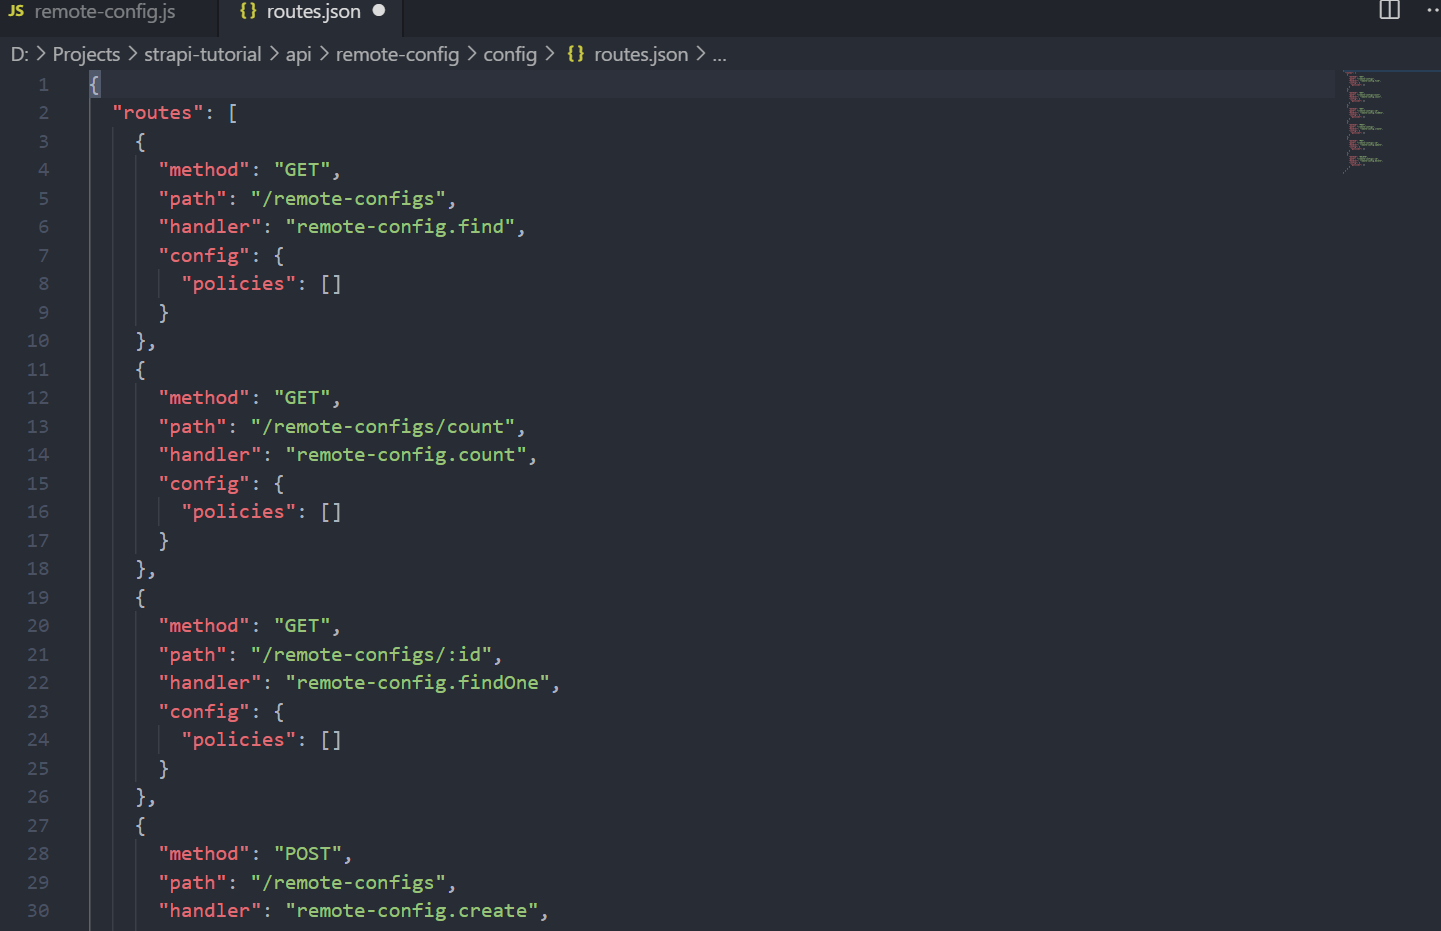The width and height of the screenshot is (1441, 931).
Task: Place cursor on the routes array opening bracket
Action: pyautogui.click(x=232, y=112)
